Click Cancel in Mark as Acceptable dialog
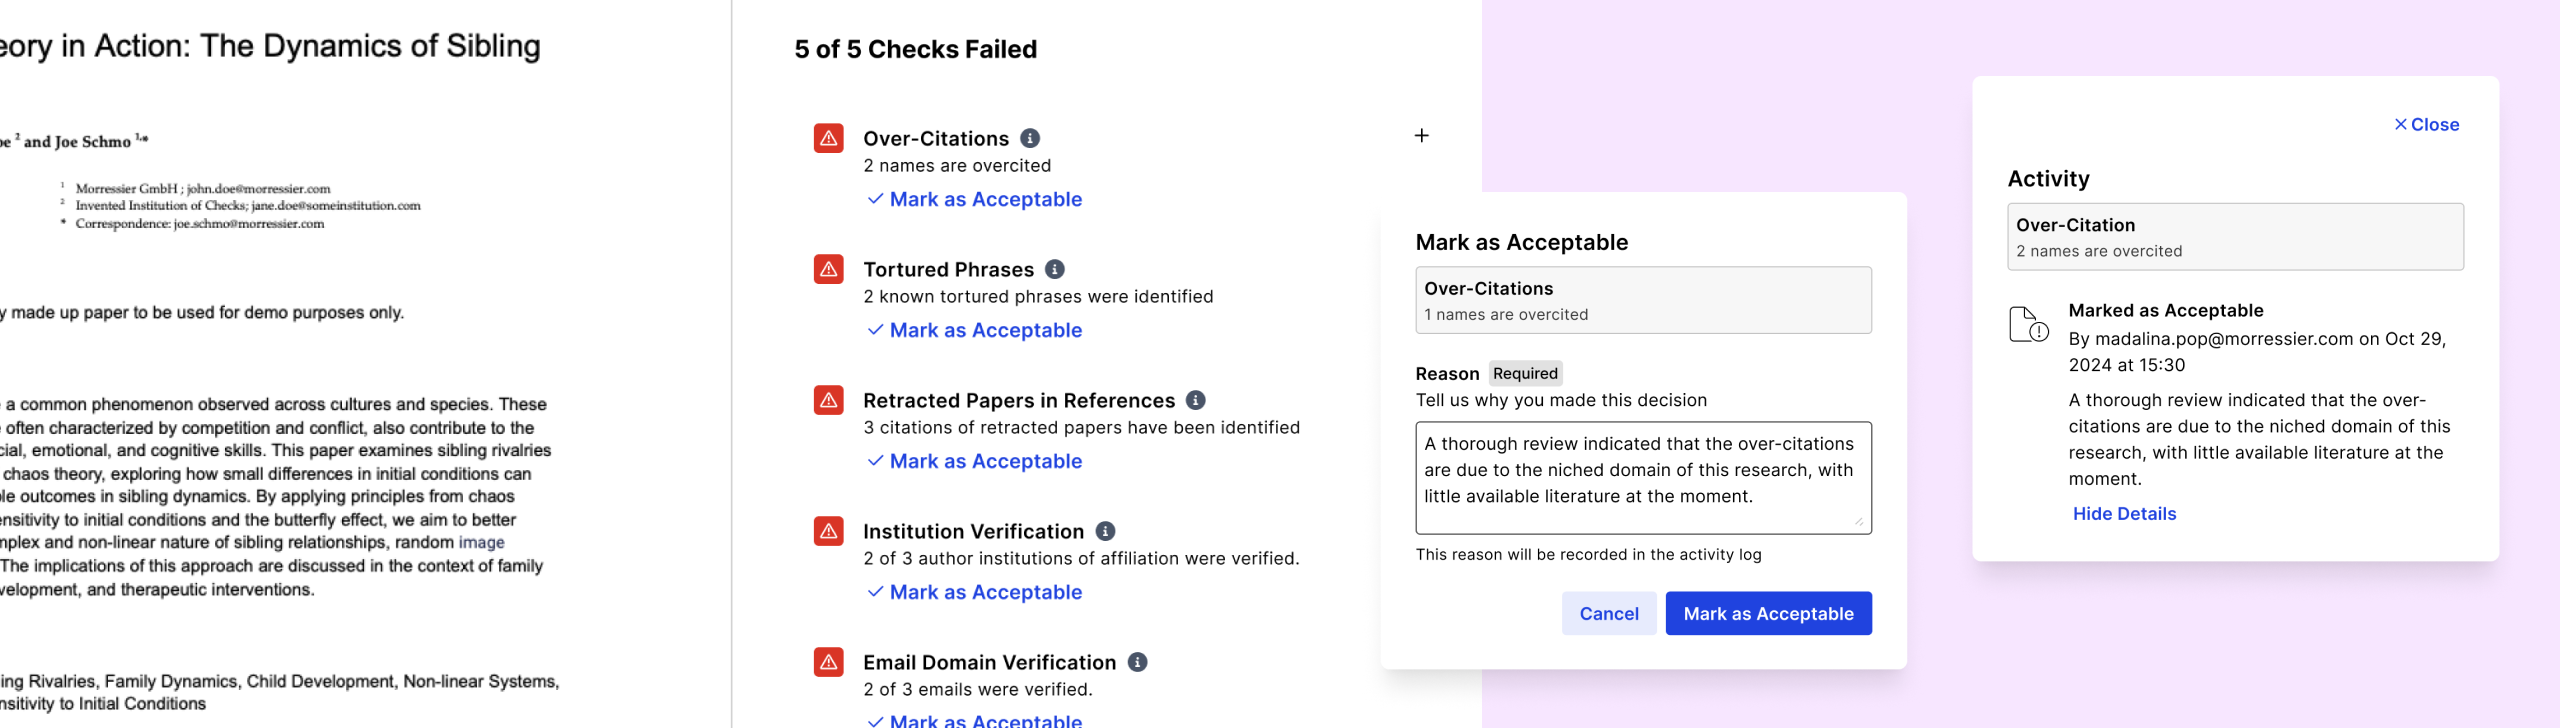Screen dimensions: 2560x728 (x=1609, y=614)
